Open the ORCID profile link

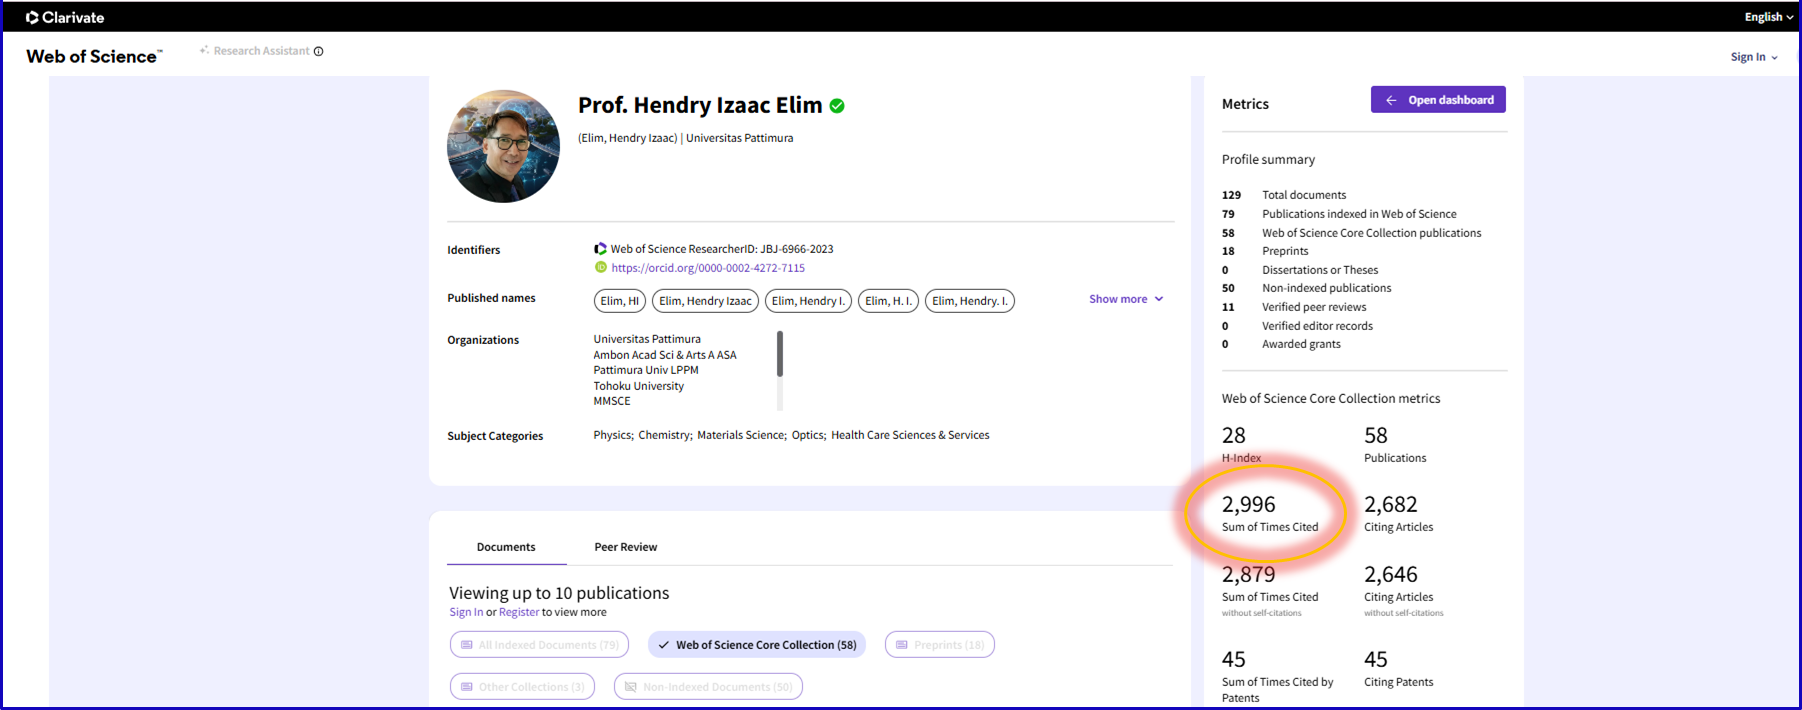coord(708,268)
